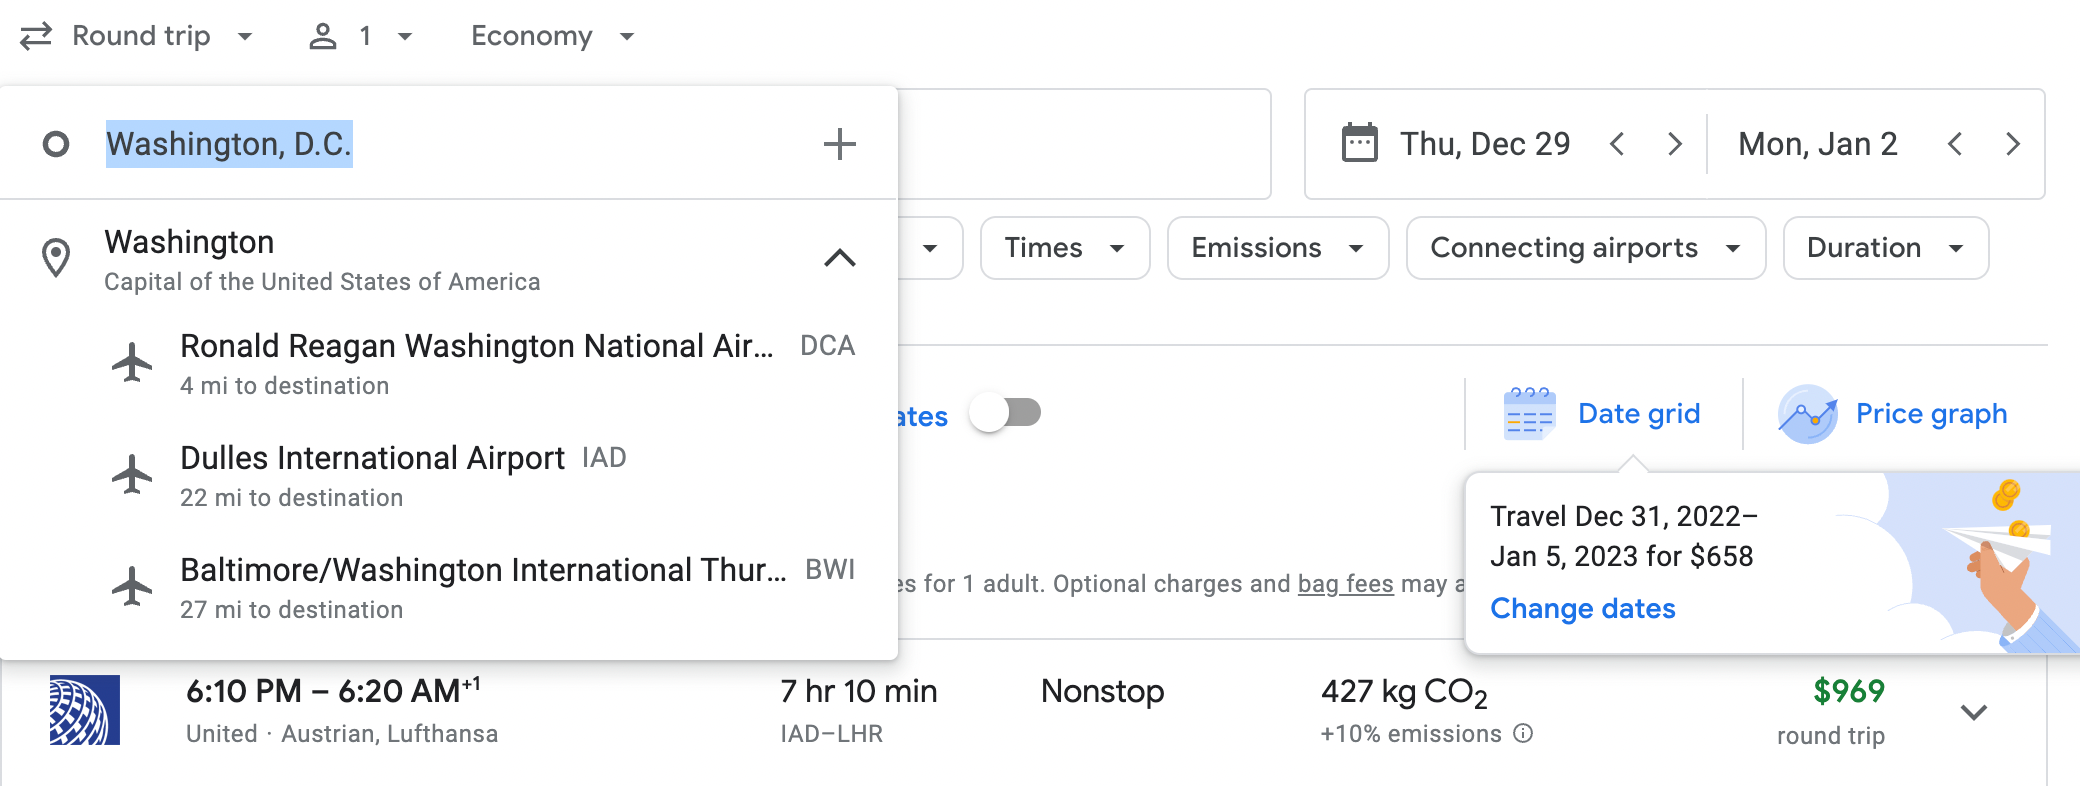
Task: Click the emissions info icon on the flight row
Action: tap(1521, 734)
